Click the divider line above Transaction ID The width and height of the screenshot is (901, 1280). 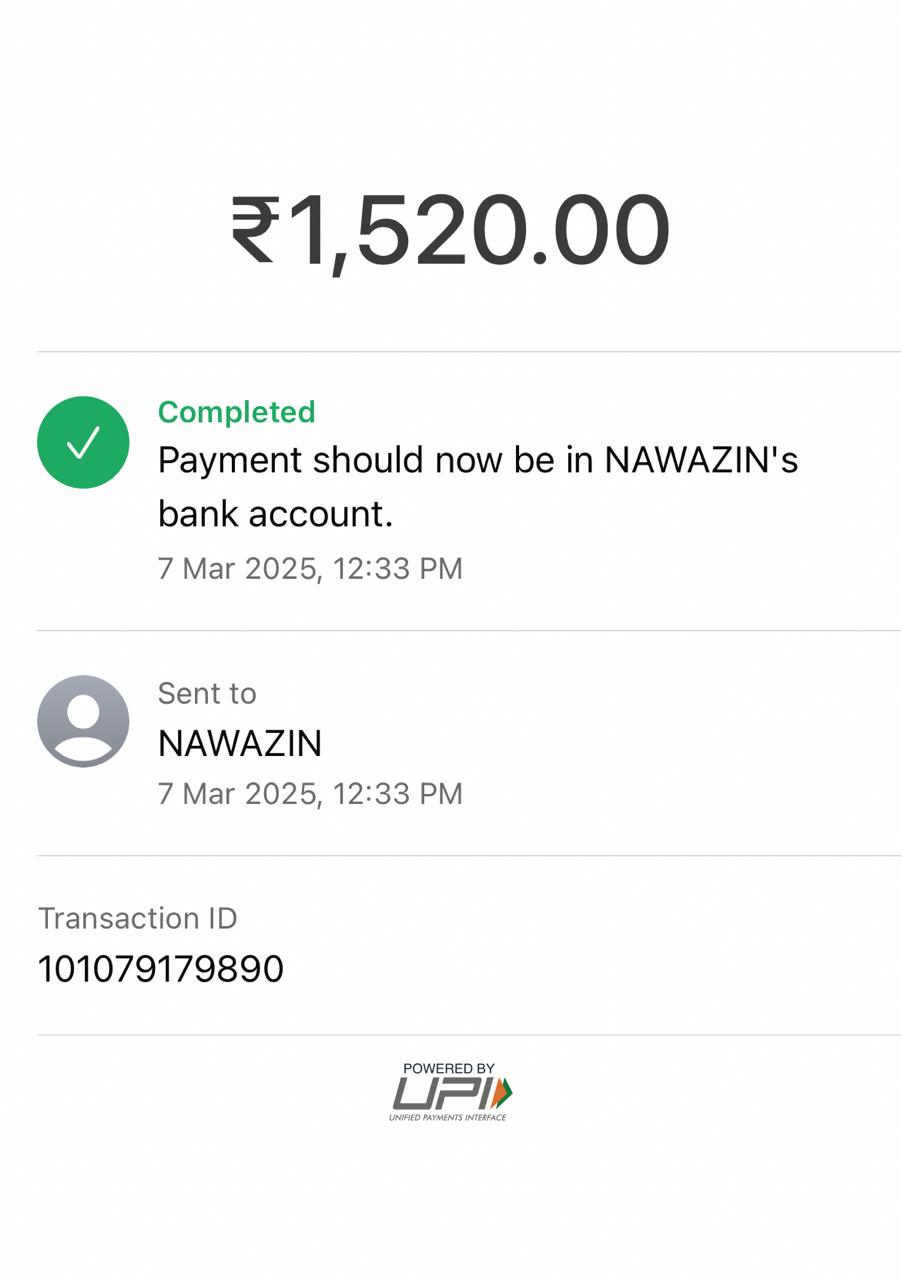pyautogui.click(x=468, y=855)
